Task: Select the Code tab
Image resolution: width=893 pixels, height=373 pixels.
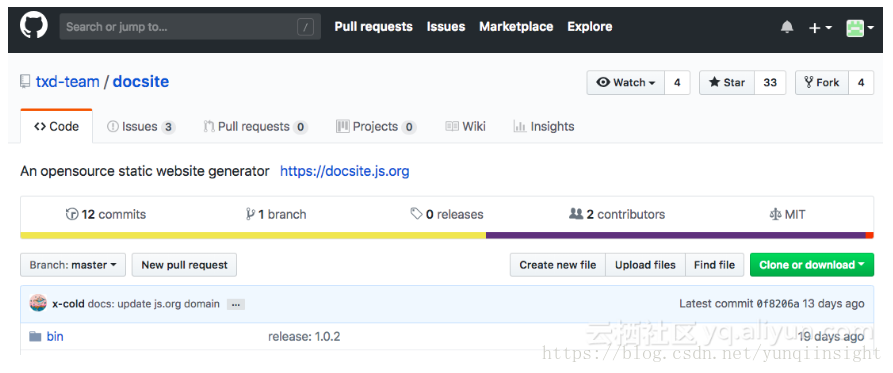Action: [x=56, y=126]
